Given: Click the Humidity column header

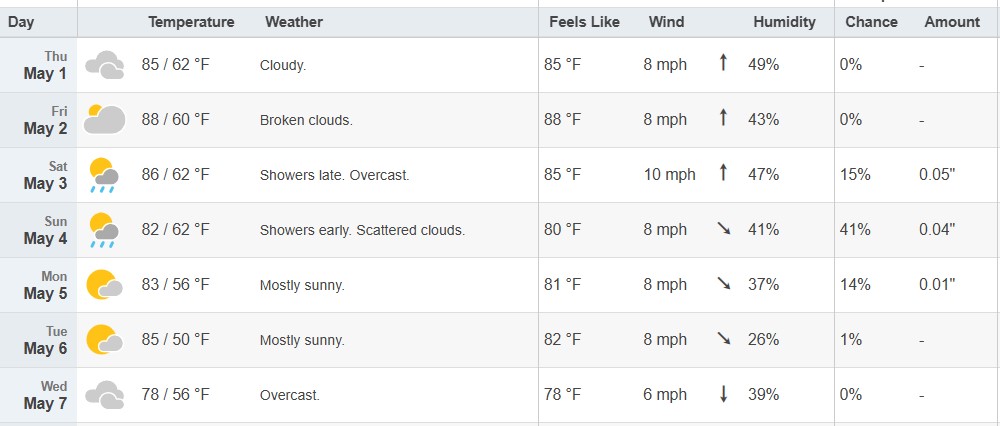Looking at the screenshot, I should click(784, 22).
